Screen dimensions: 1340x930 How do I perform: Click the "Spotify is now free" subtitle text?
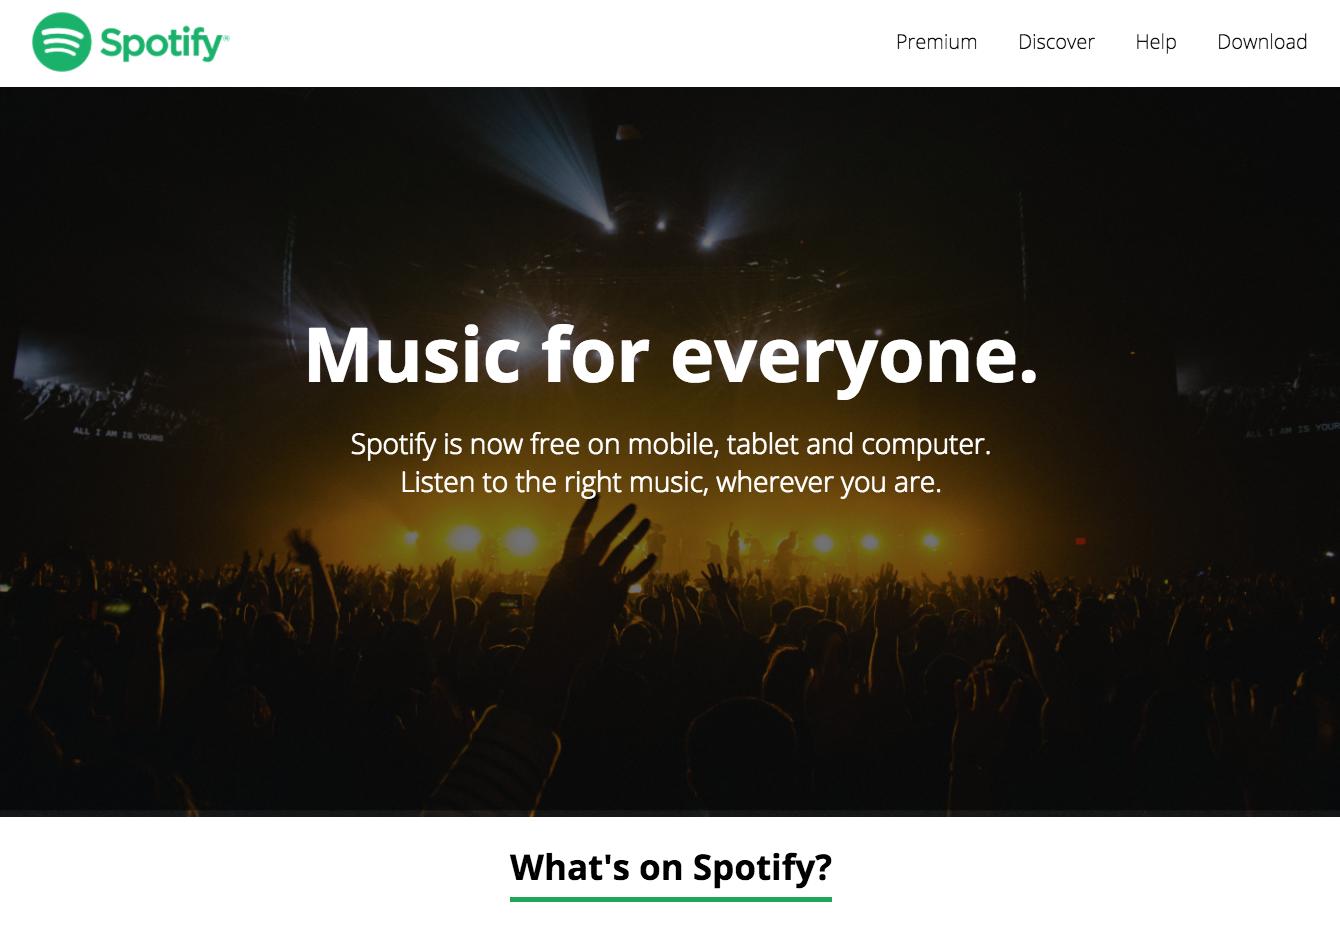(x=670, y=444)
